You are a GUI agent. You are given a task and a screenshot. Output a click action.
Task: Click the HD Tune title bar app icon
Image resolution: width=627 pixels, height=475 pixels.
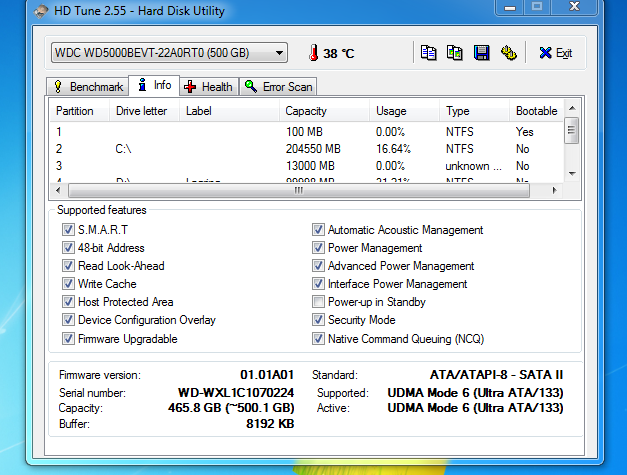[x=41, y=11]
